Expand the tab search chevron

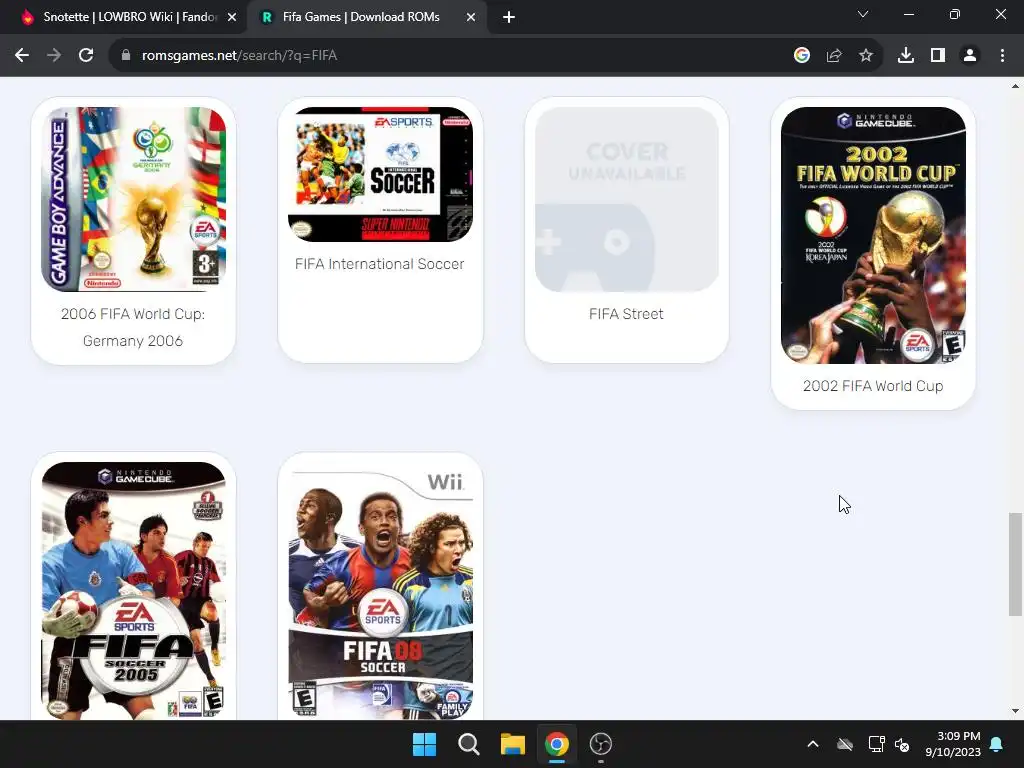click(x=863, y=14)
